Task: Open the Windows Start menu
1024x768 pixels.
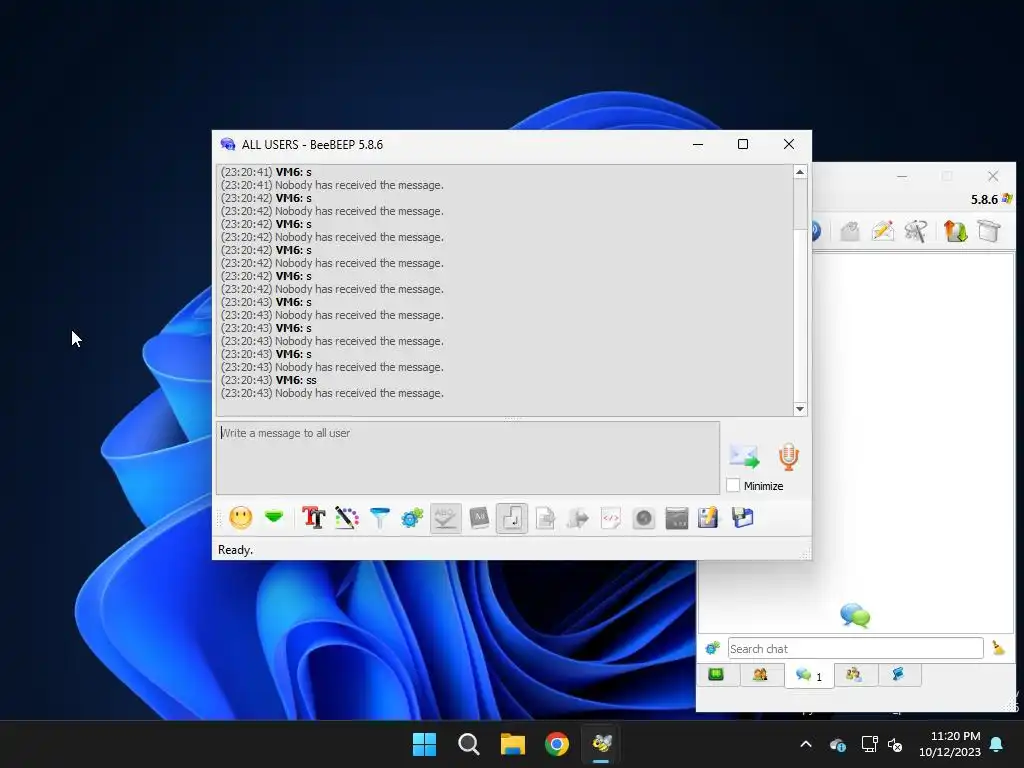Action: (x=424, y=744)
